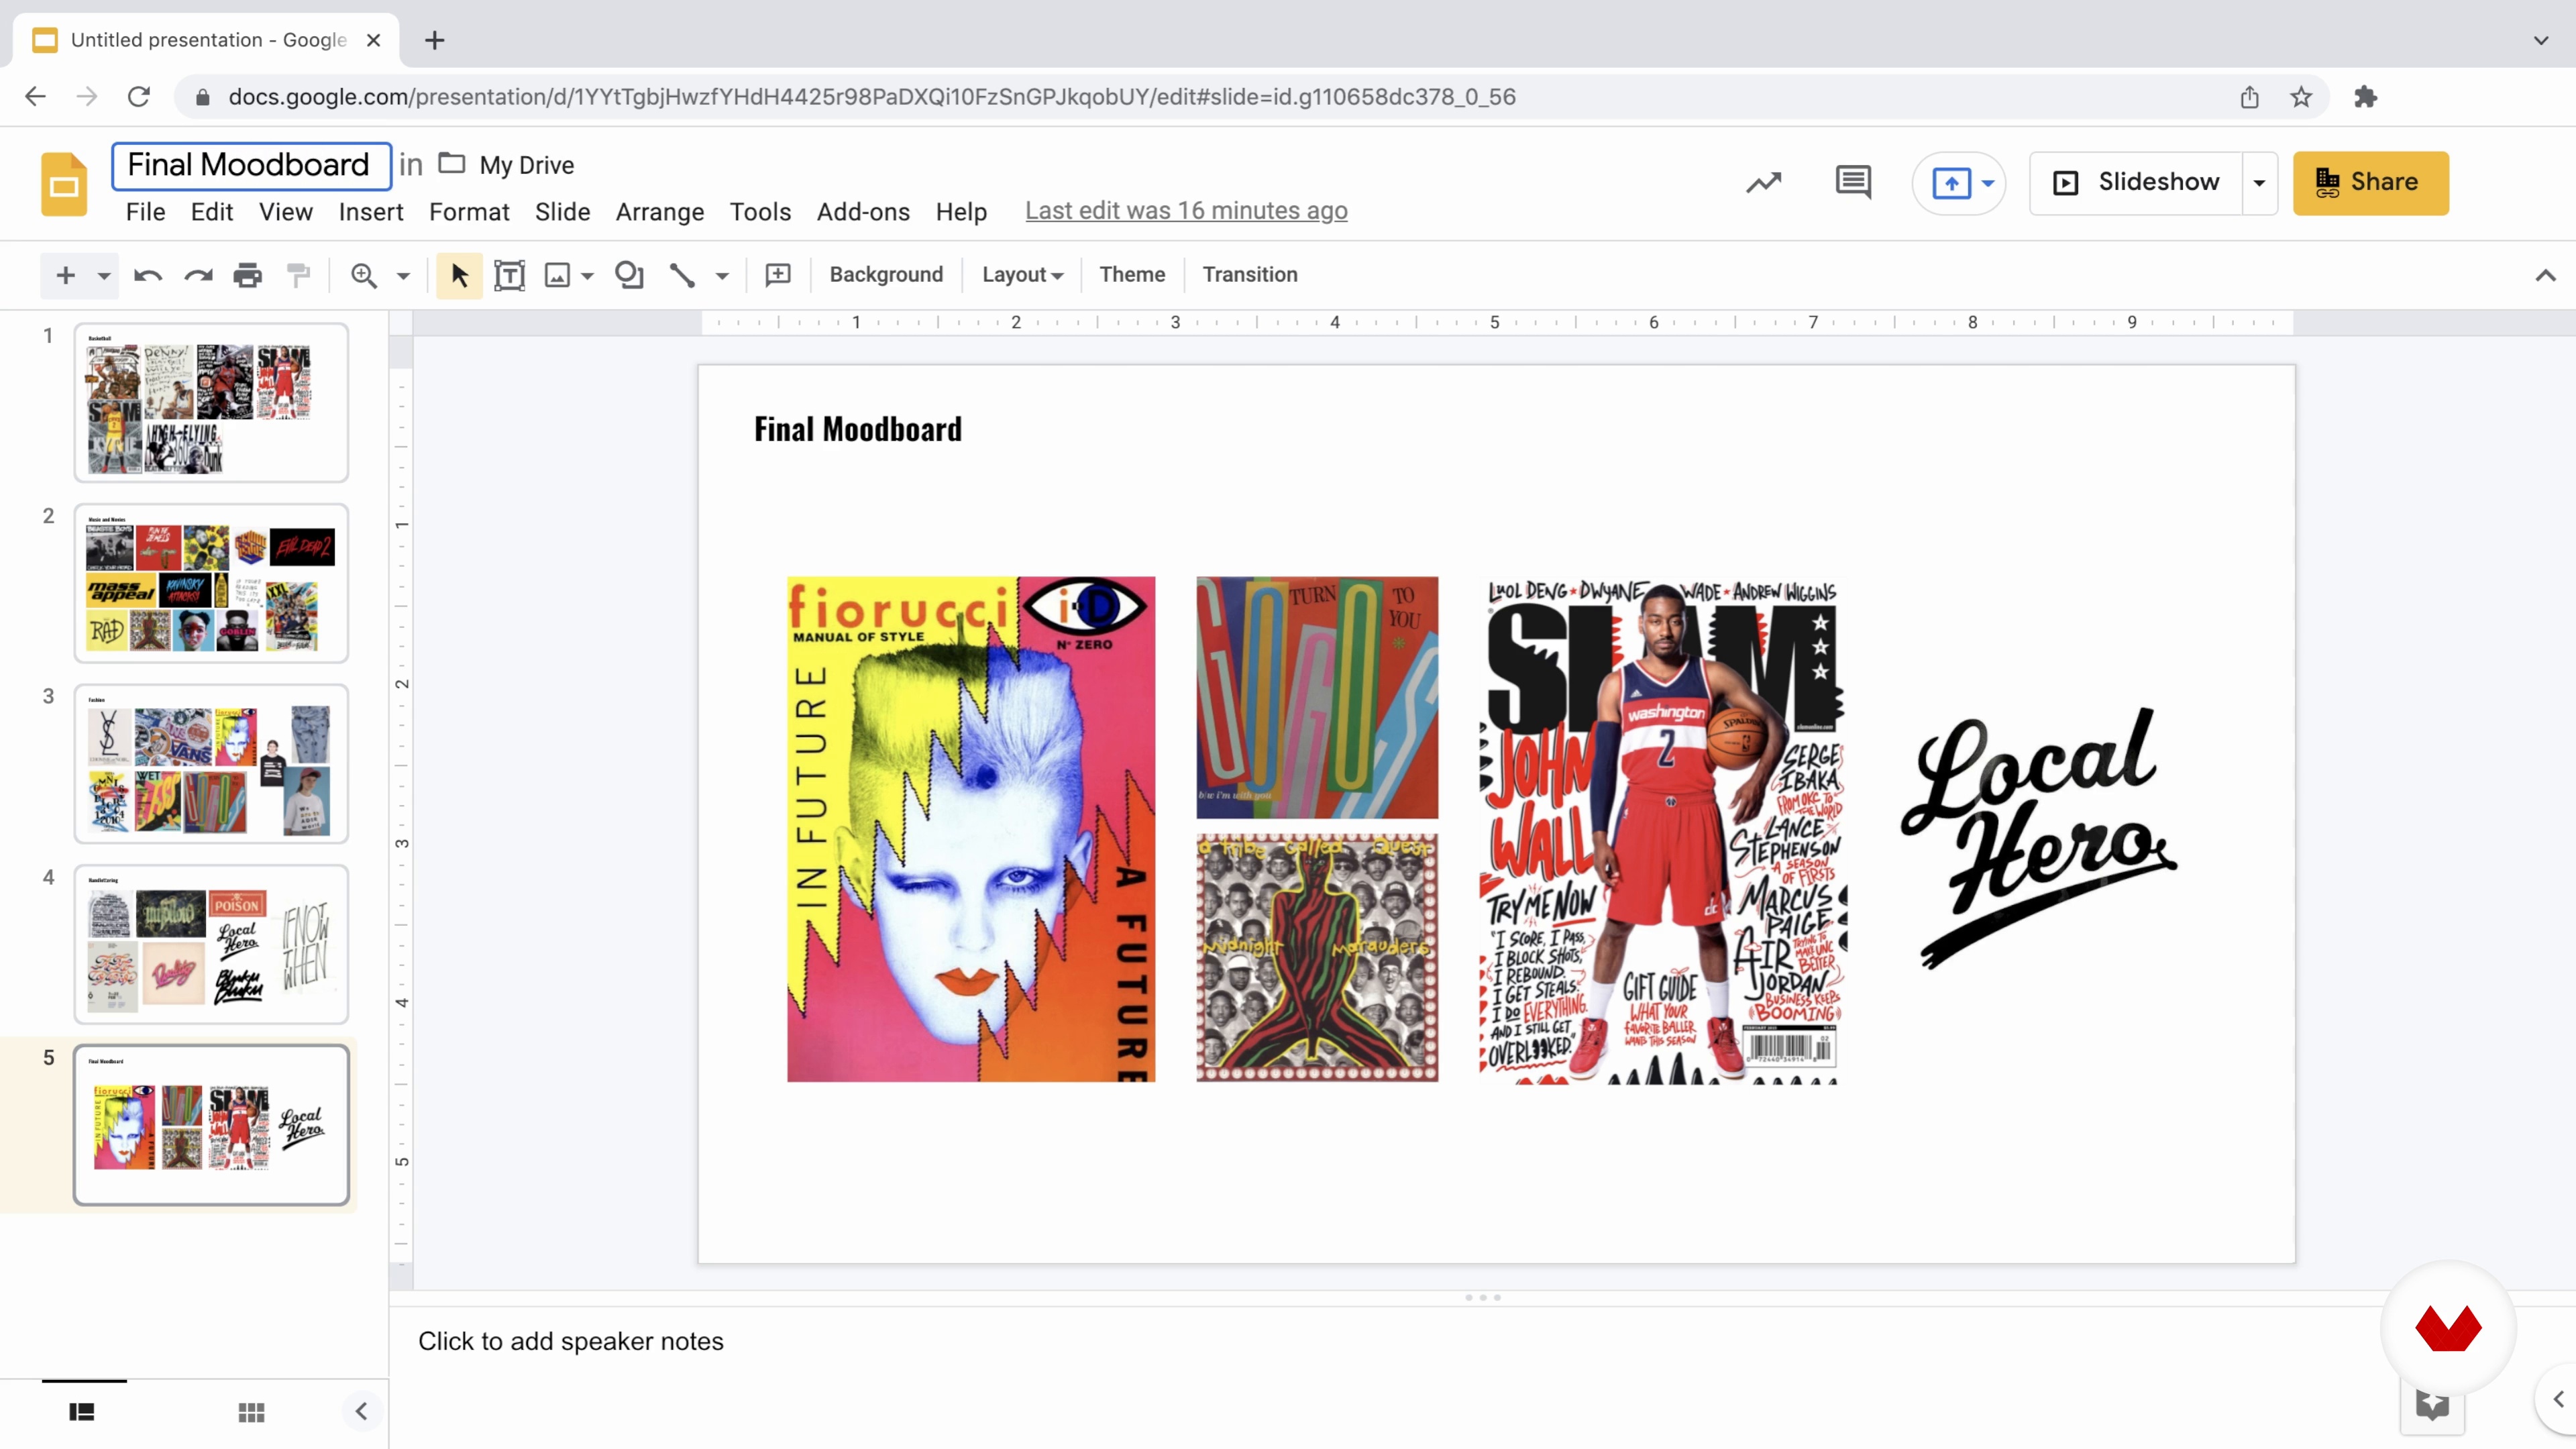The image size is (2576, 1449).
Task: Click the Add comment icon in toolbar
Action: pos(778,275)
